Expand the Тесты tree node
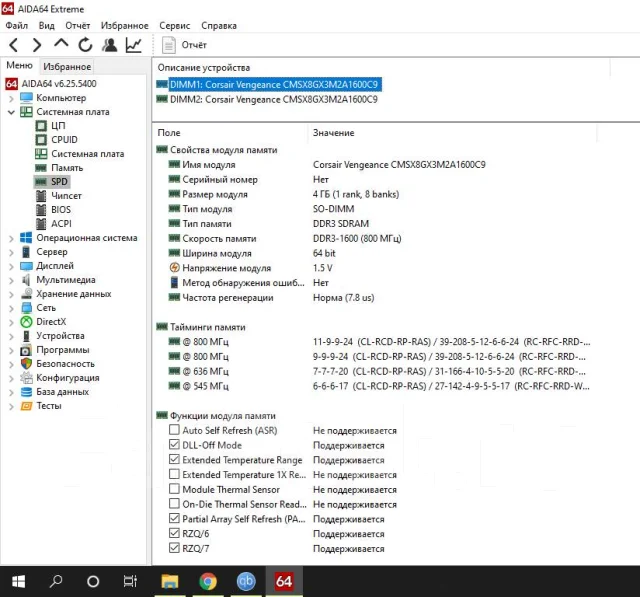 point(11,406)
